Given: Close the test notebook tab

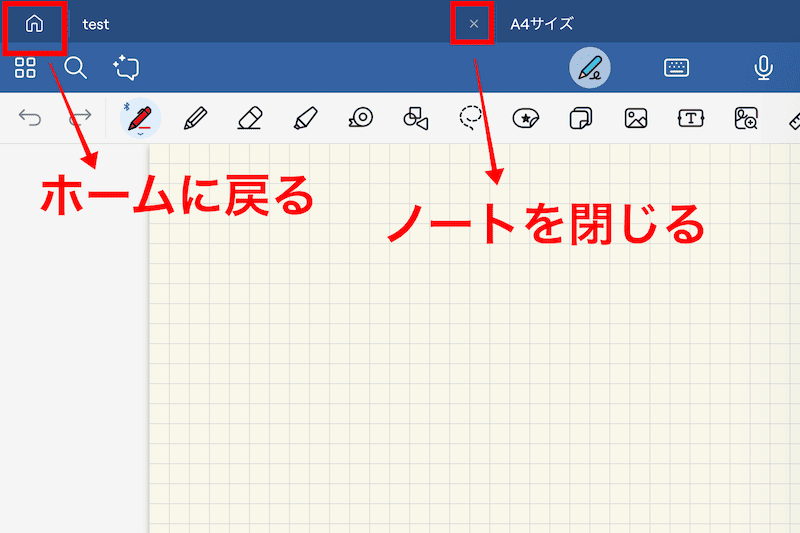Looking at the screenshot, I should point(474,23).
